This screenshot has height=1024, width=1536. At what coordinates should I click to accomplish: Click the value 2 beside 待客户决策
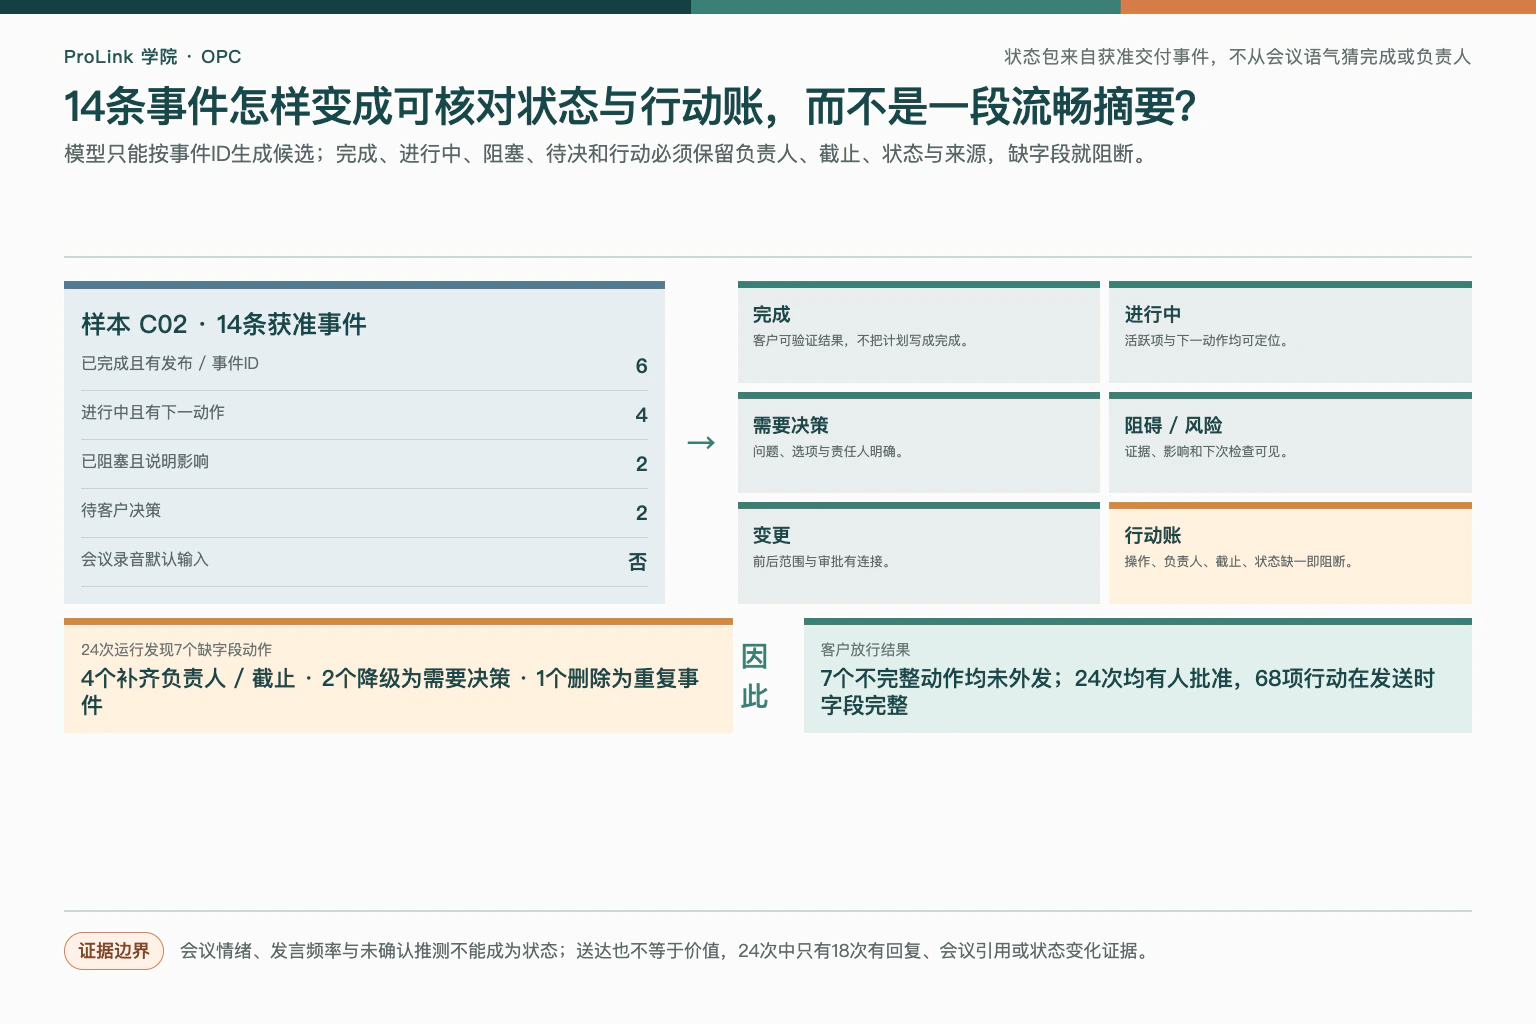click(x=642, y=513)
